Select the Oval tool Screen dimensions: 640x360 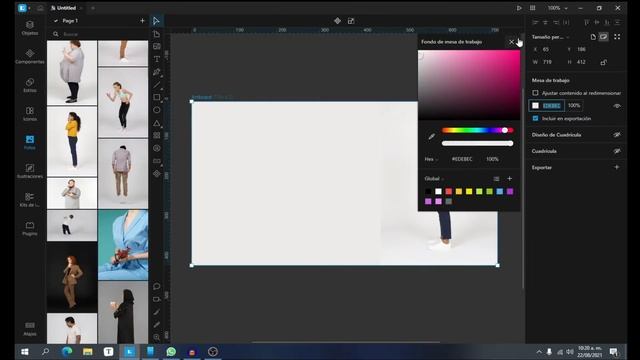(157, 110)
